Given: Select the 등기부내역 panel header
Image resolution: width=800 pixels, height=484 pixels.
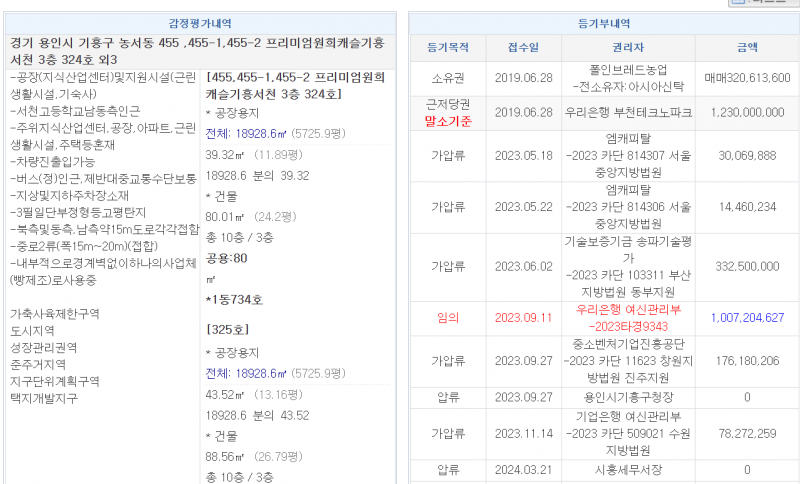Looking at the screenshot, I should (x=605, y=23).
